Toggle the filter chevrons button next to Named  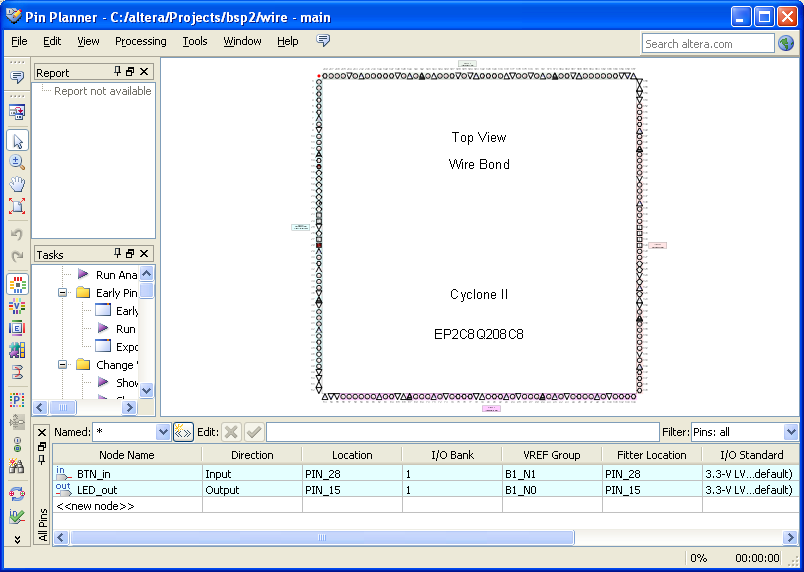pyautogui.click(x=183, y=432)
